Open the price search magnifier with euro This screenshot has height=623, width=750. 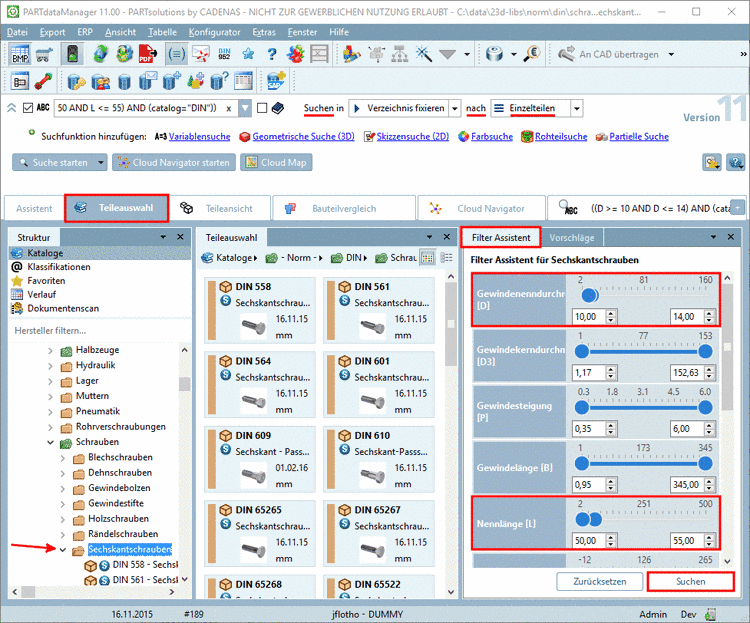coord(531,54)
